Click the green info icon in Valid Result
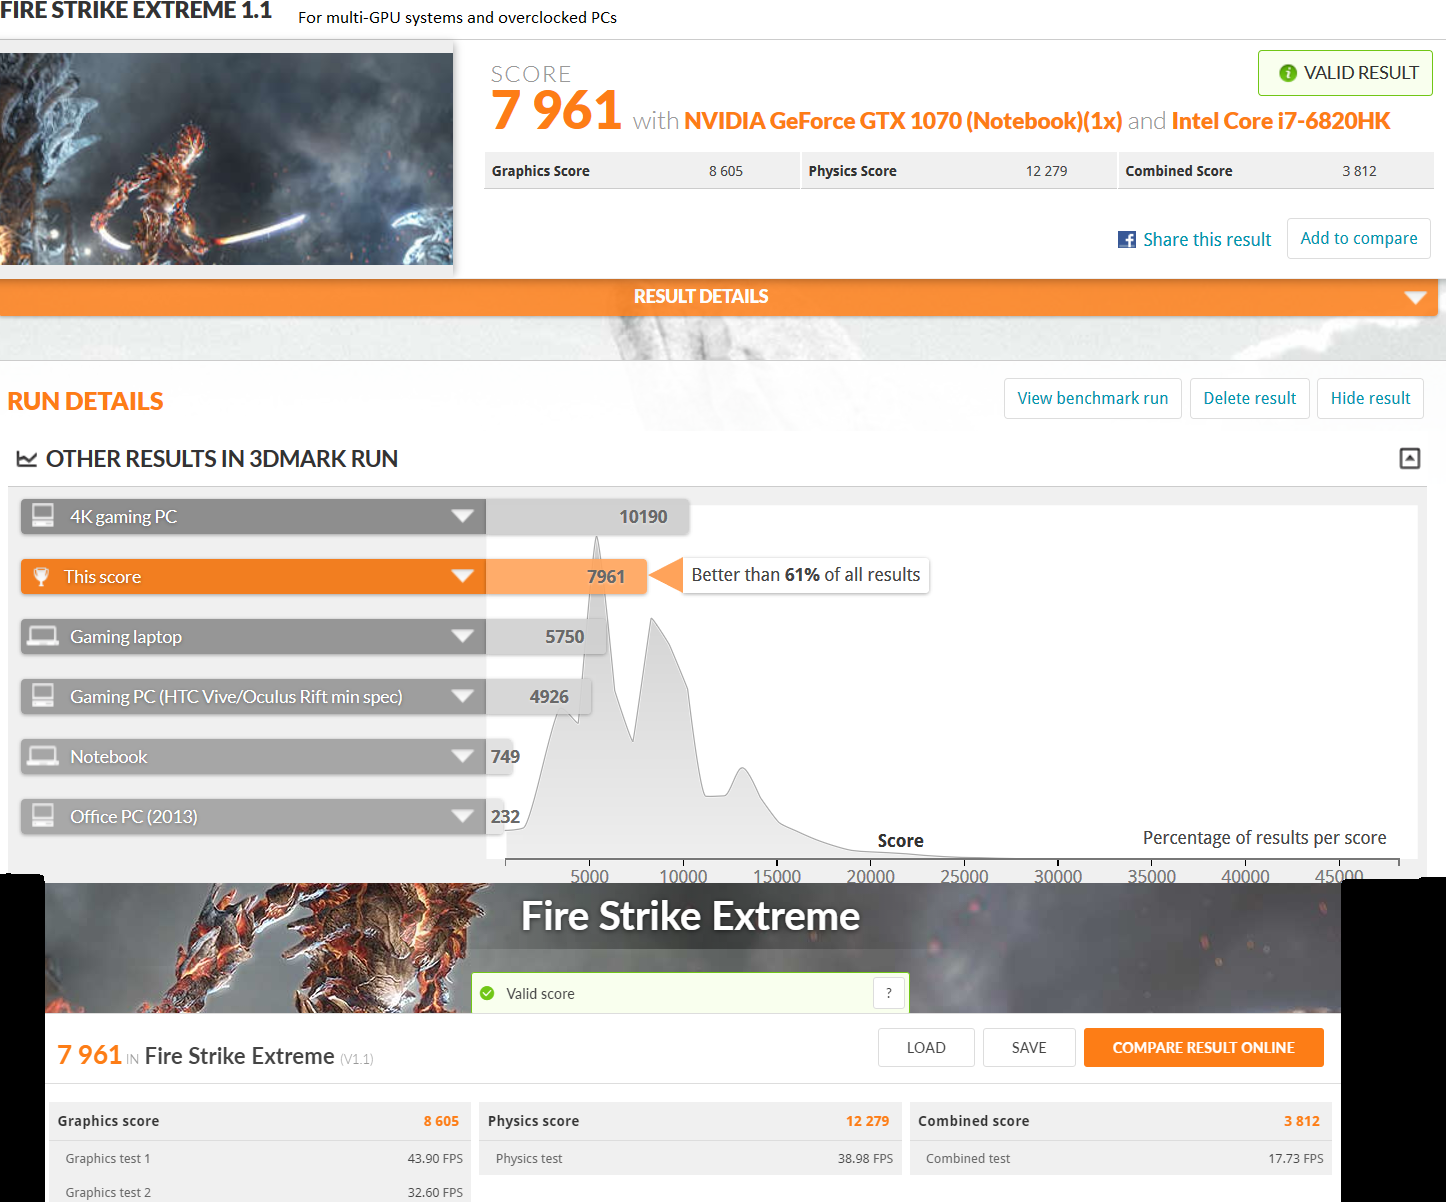This screenshot has height=1202, width=1446. (1287, 73)
